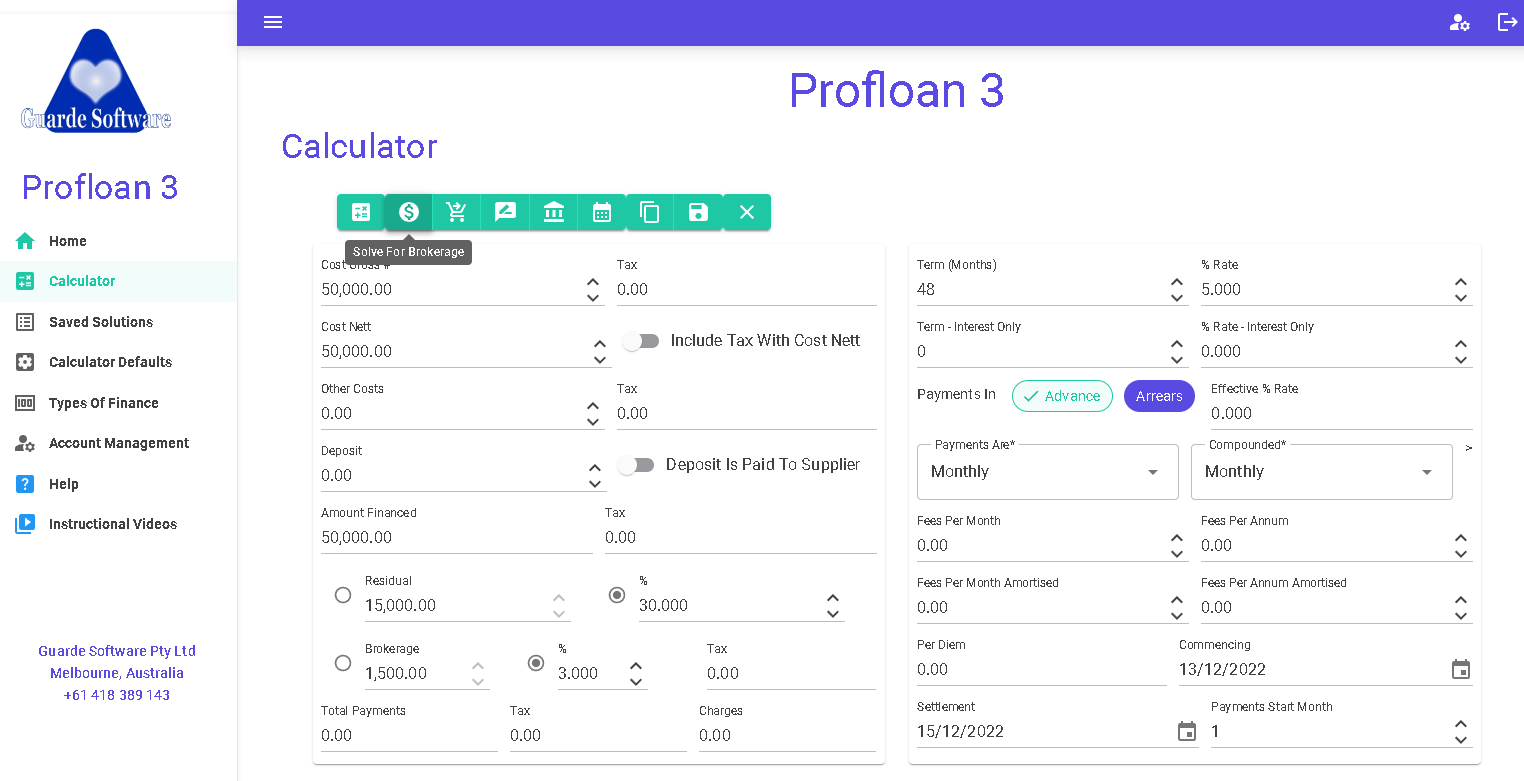Click the Guarde Software logo
Screen dimensions: 1524x781
tap(96, 81)
